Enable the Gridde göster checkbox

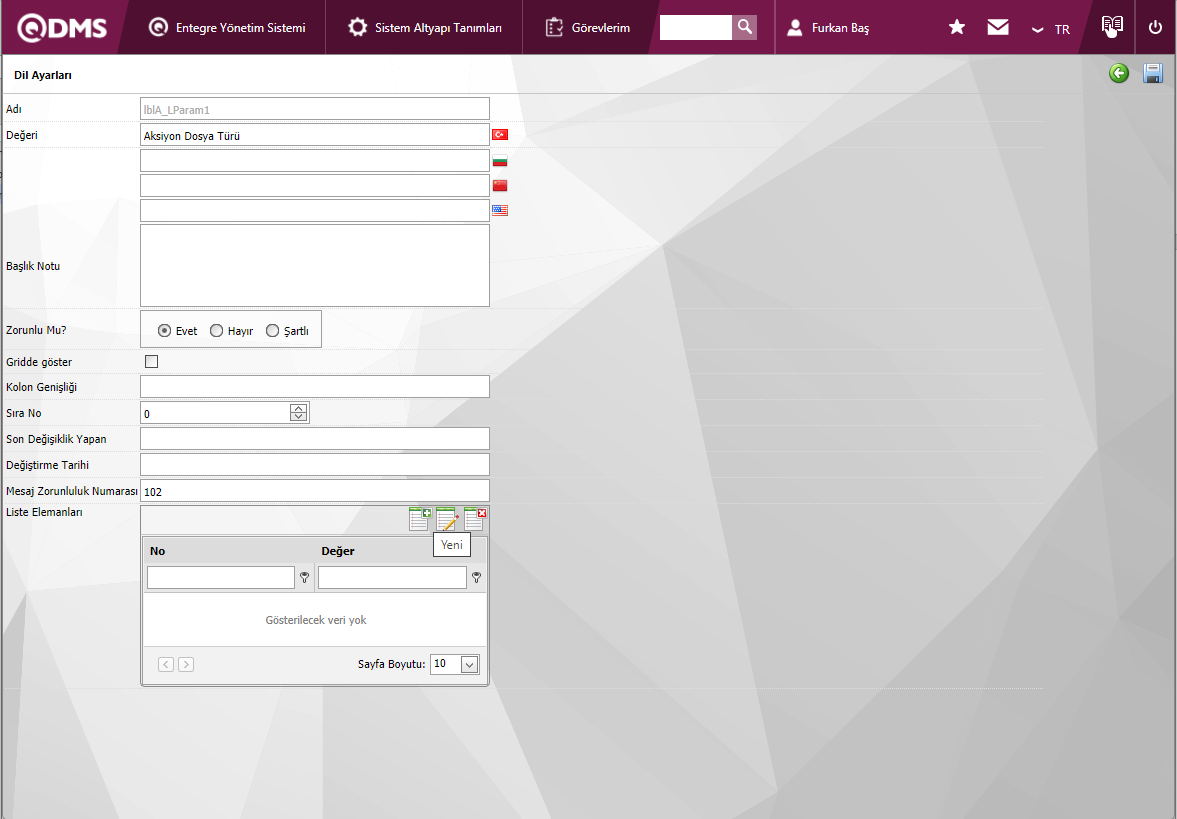pyautogui.click(x=152, y=362)
